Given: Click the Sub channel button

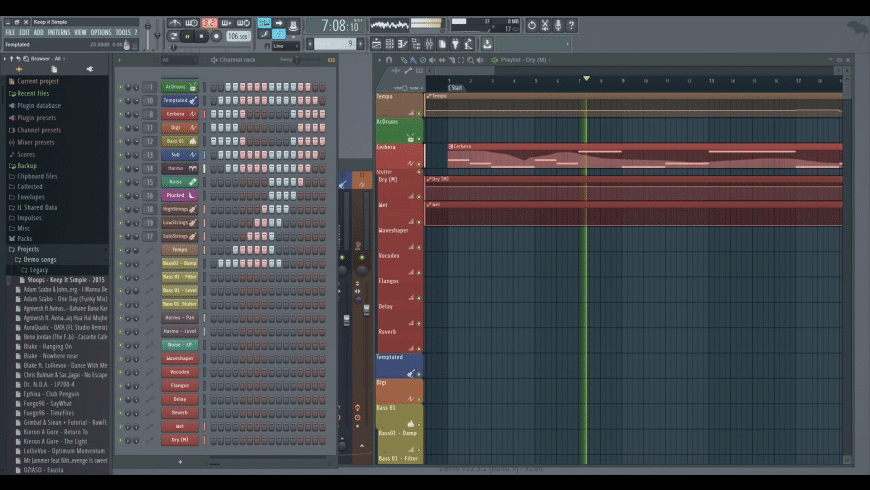Looking at the screenshot, I should (180, 155).
